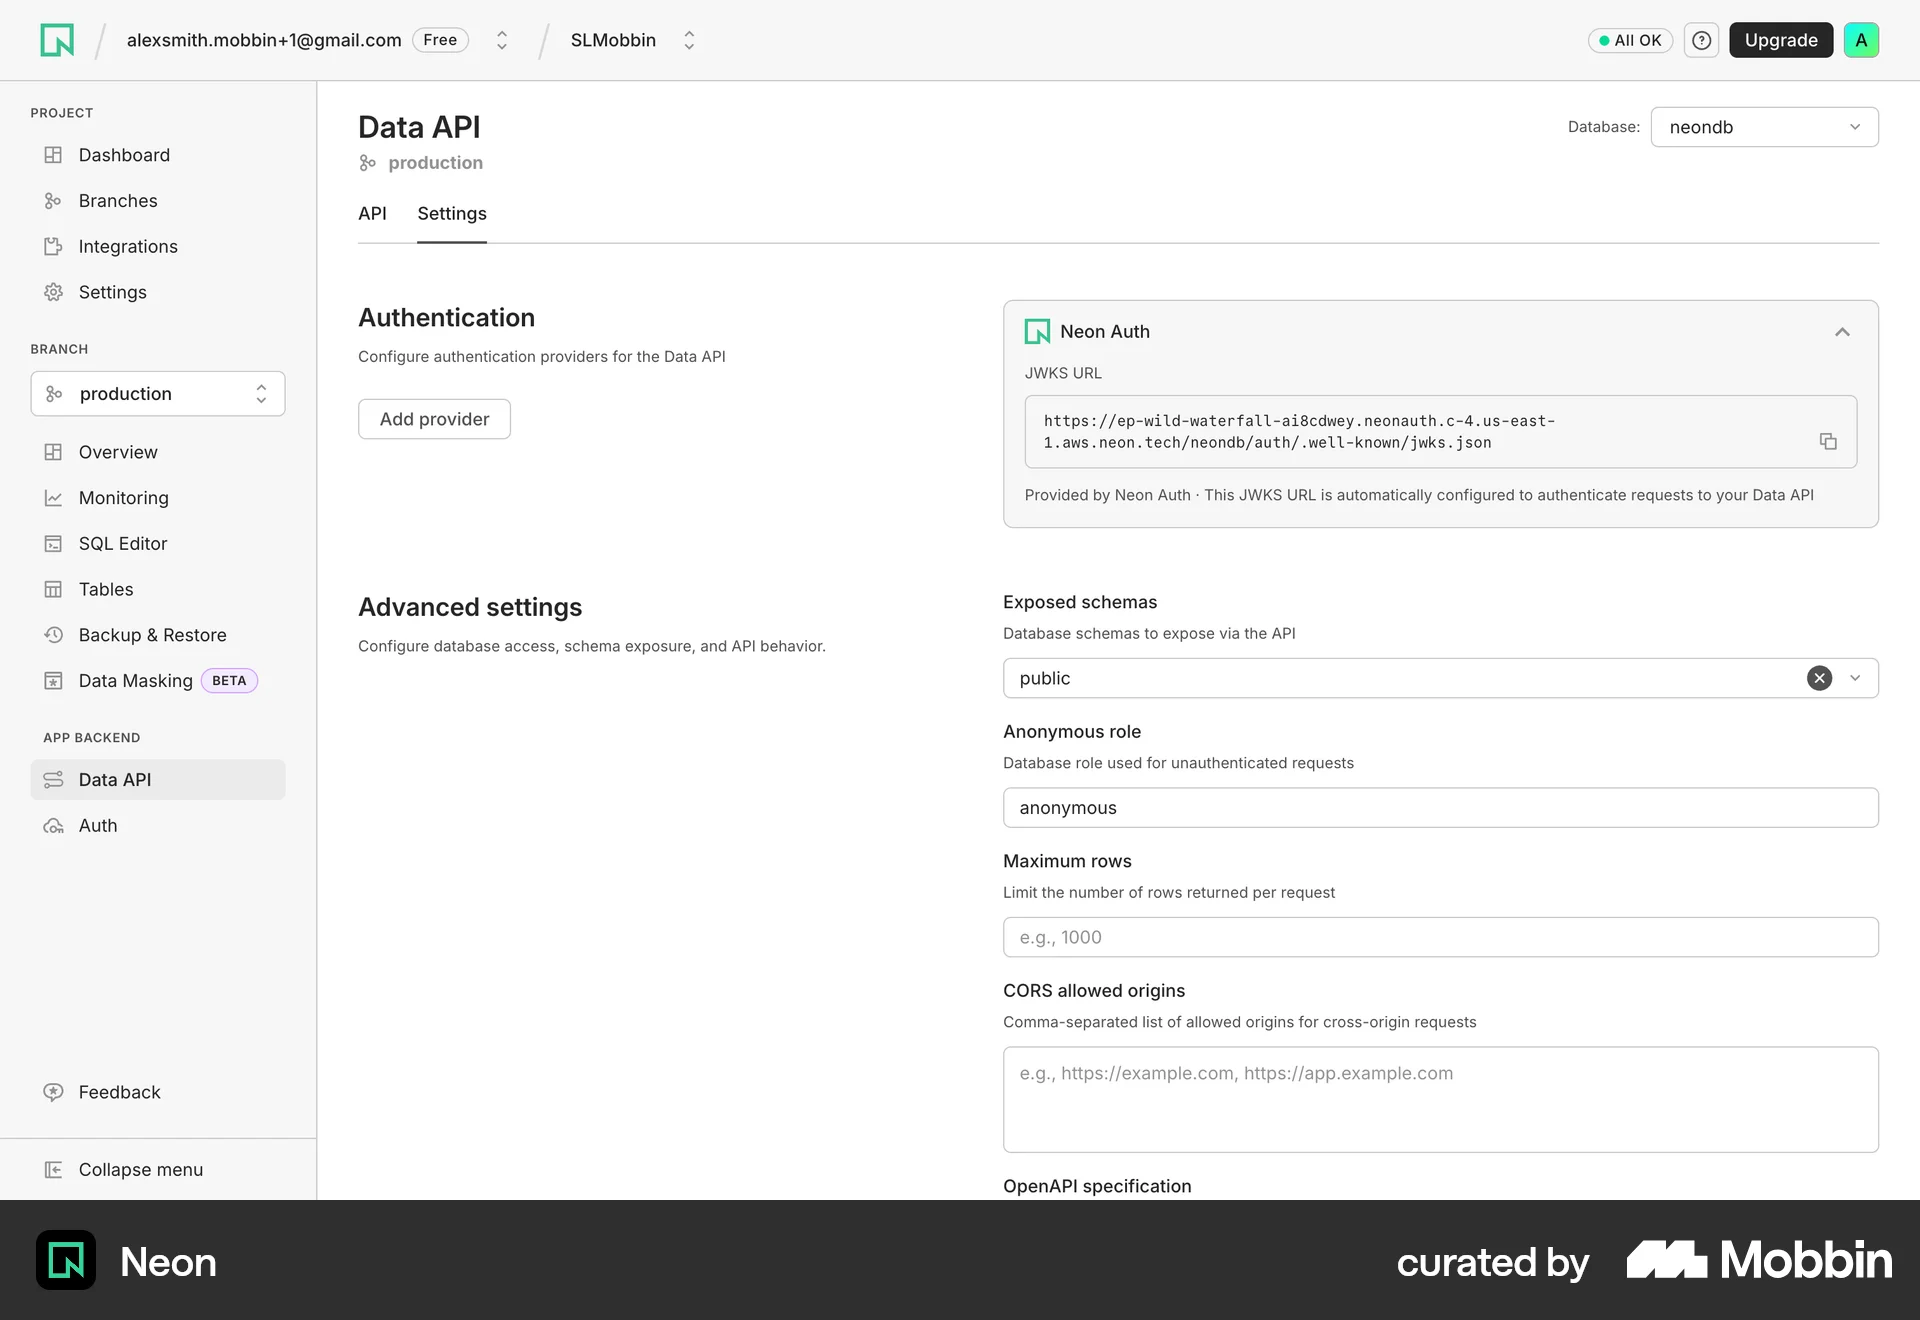Click Add provider button

434,419
